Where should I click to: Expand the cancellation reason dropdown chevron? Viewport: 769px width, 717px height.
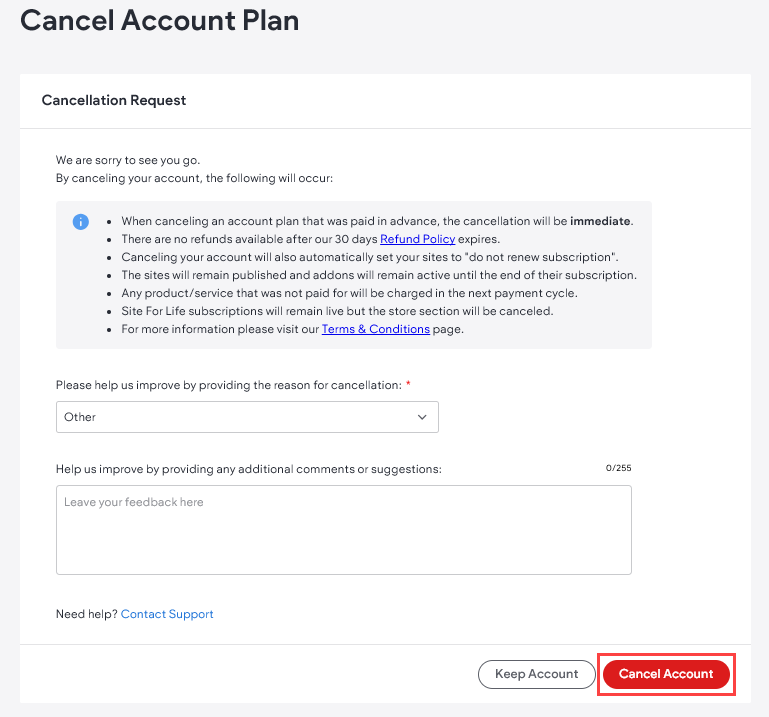pyautogui.click(x=422, y=417)
